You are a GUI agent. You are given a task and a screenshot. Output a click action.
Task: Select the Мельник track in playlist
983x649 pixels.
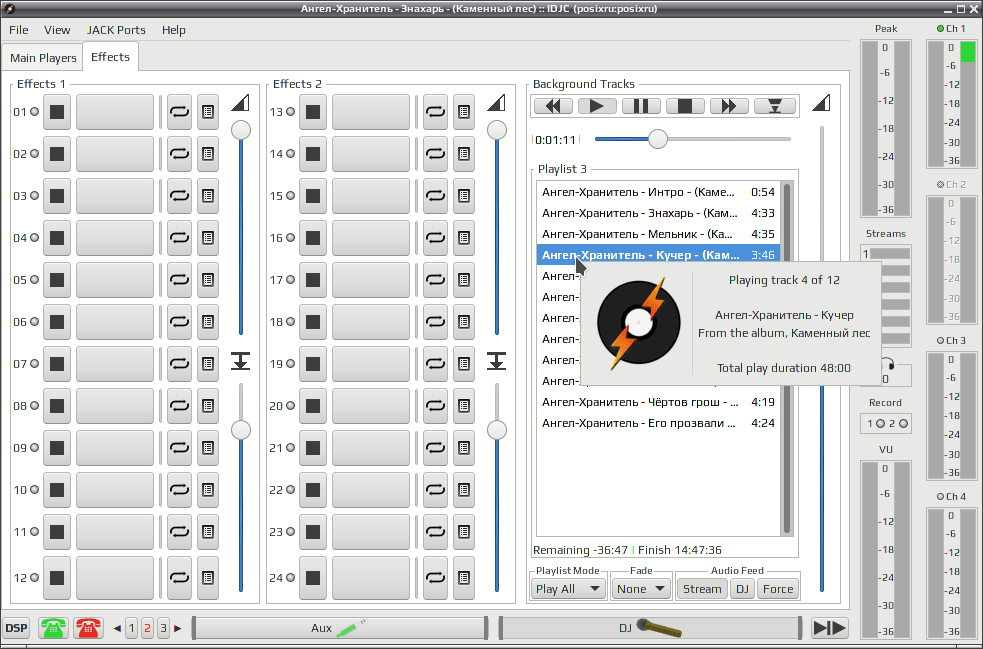click(658, 234)
